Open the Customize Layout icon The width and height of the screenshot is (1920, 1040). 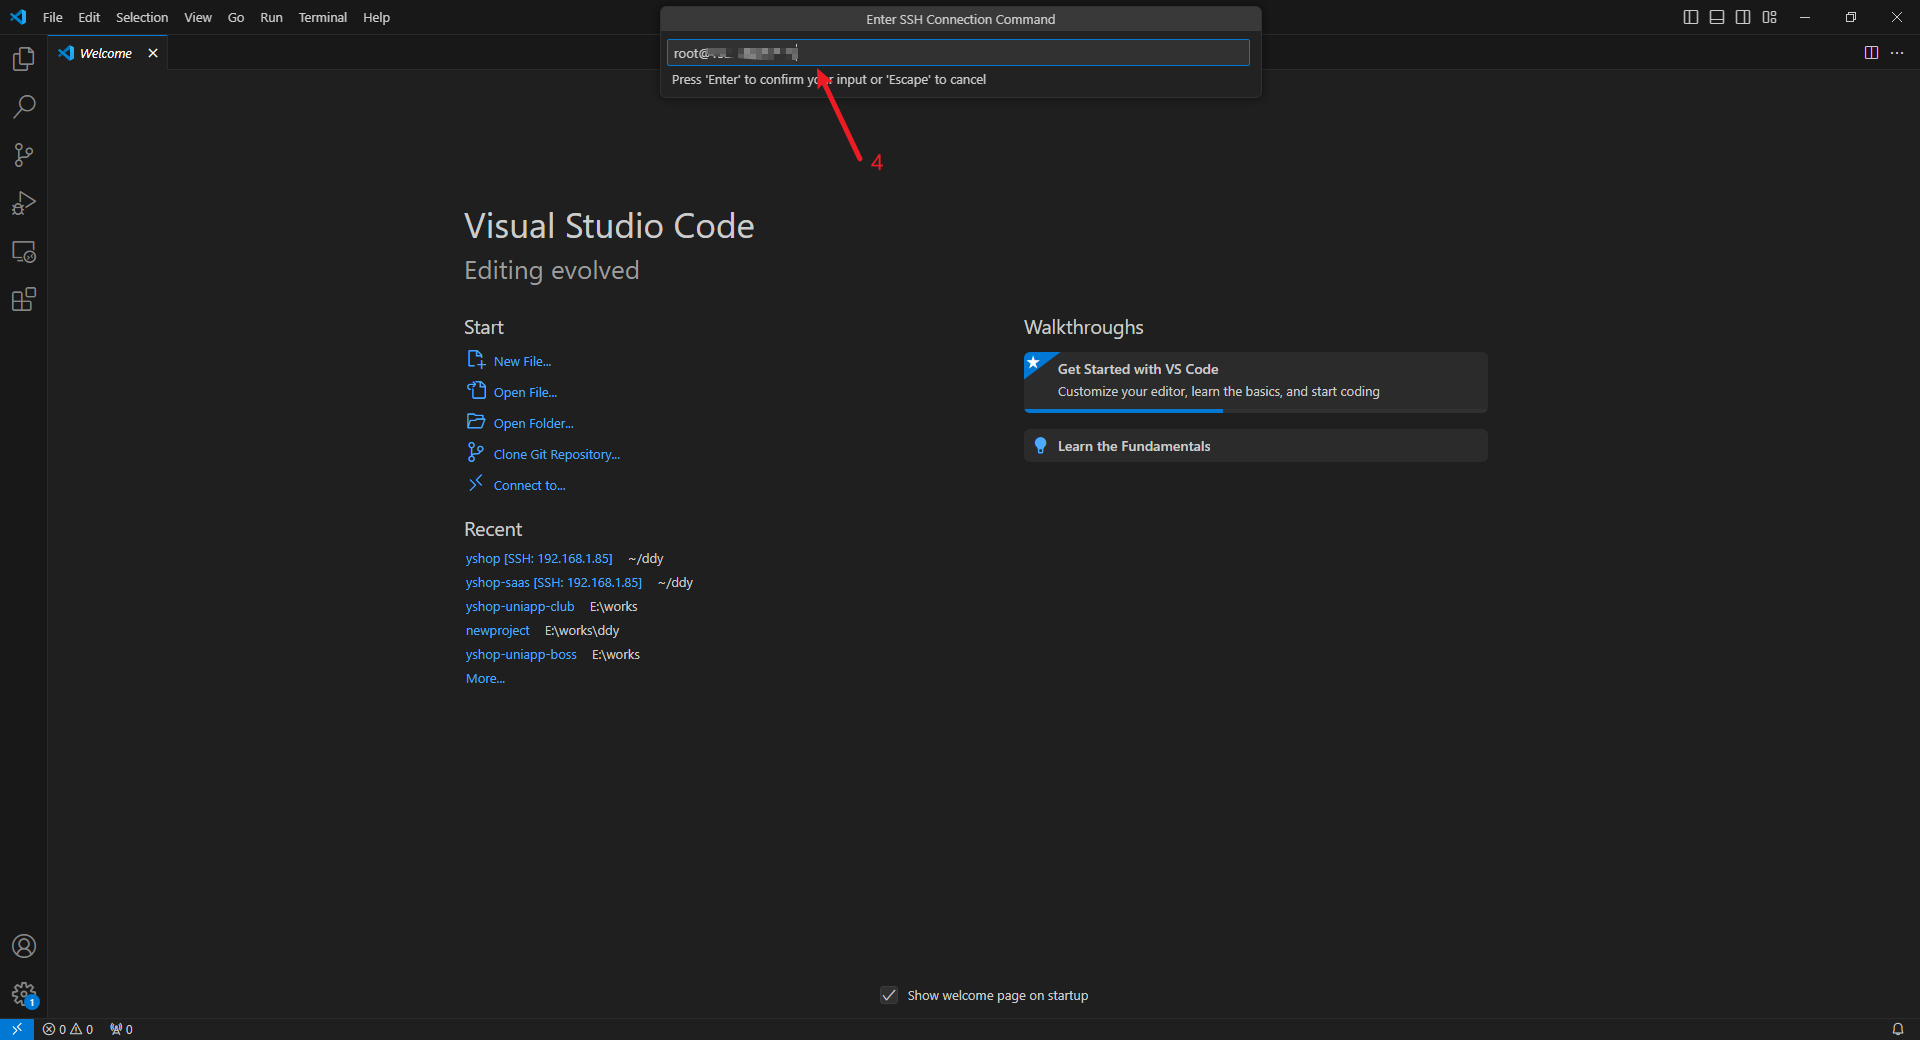(1769, 17)
